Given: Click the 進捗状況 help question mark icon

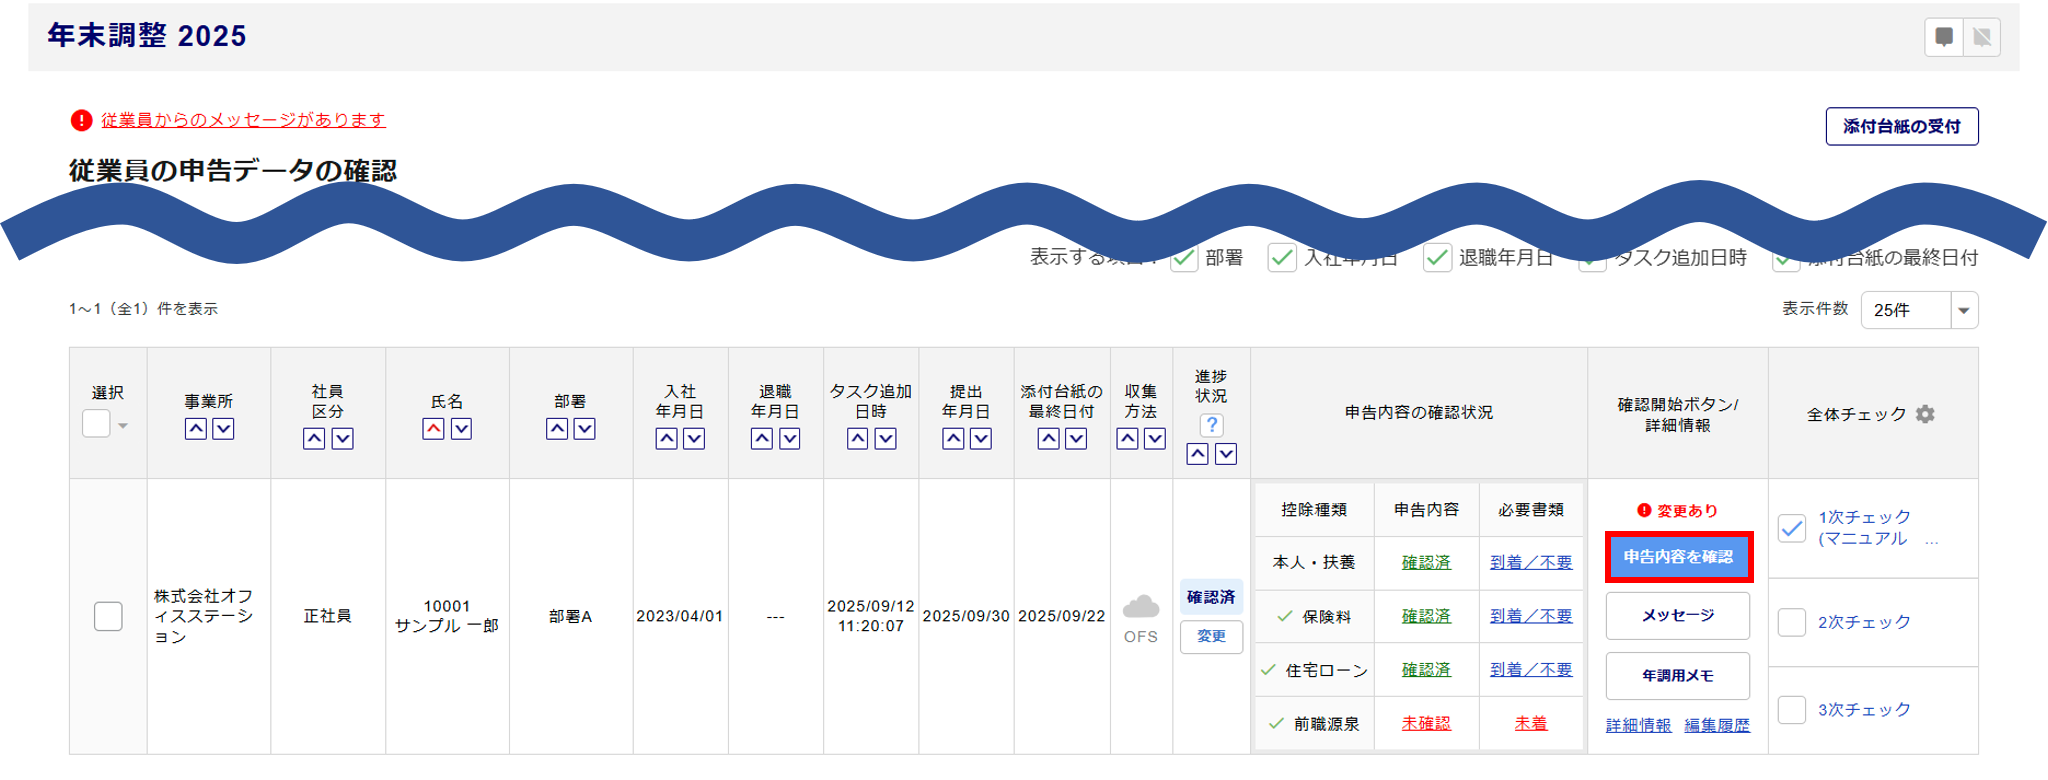Looking at the screenshot, I should 1211,425.
